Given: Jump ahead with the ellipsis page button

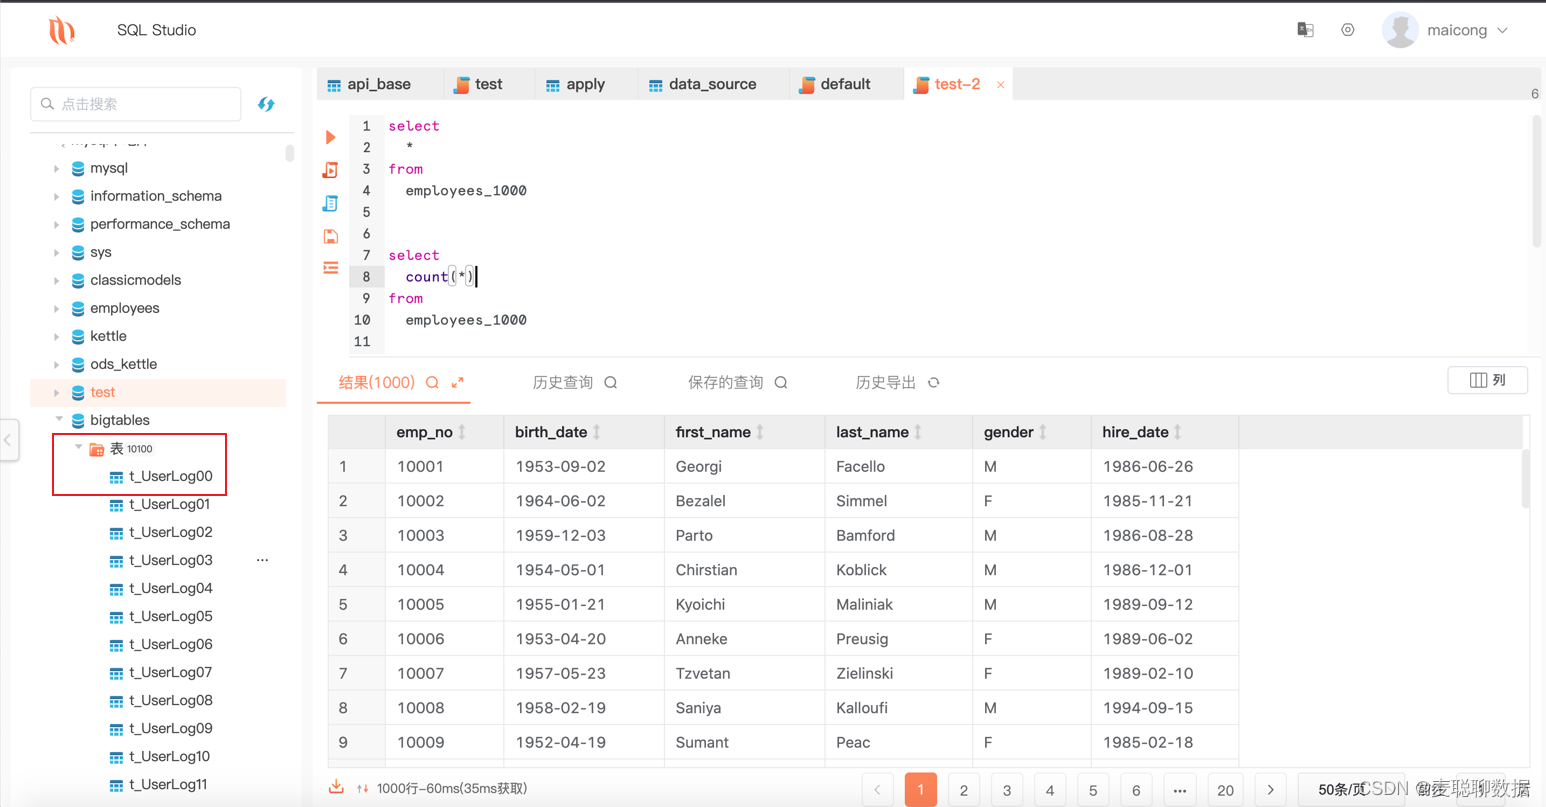Looking at the screenshot, I should coord(1180,790).
